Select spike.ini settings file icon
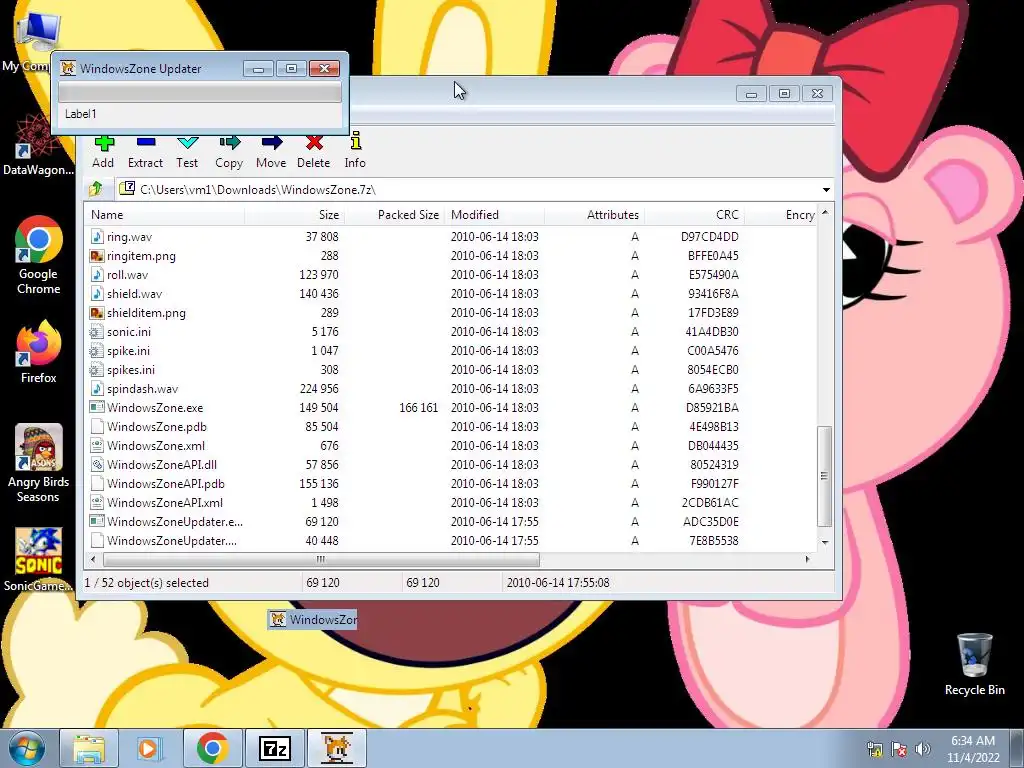The height and width of the screenshot is (768, 1024). pyautogui.click(x=97, y=351)
